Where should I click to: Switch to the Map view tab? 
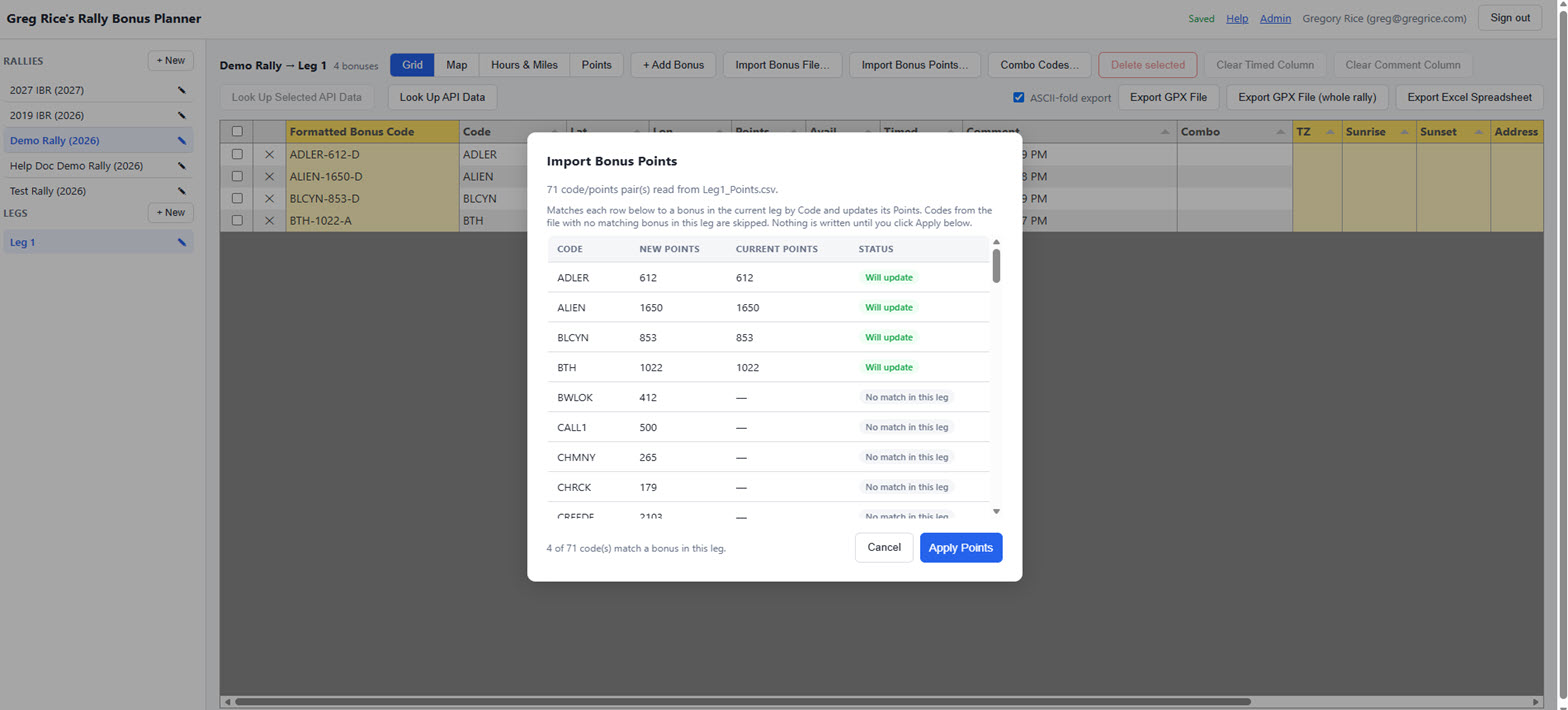(x=457, y=65)
